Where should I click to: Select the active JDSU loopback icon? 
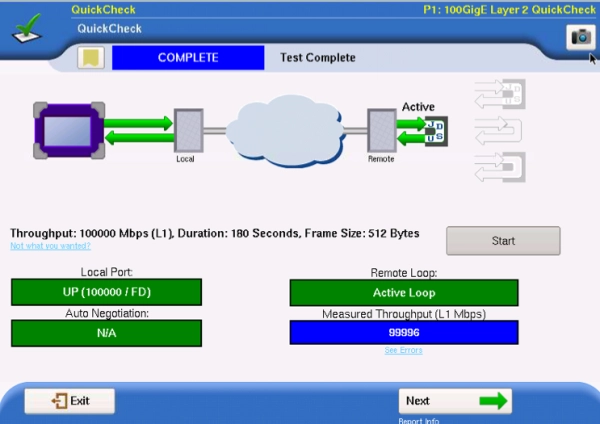click(436, 131)
